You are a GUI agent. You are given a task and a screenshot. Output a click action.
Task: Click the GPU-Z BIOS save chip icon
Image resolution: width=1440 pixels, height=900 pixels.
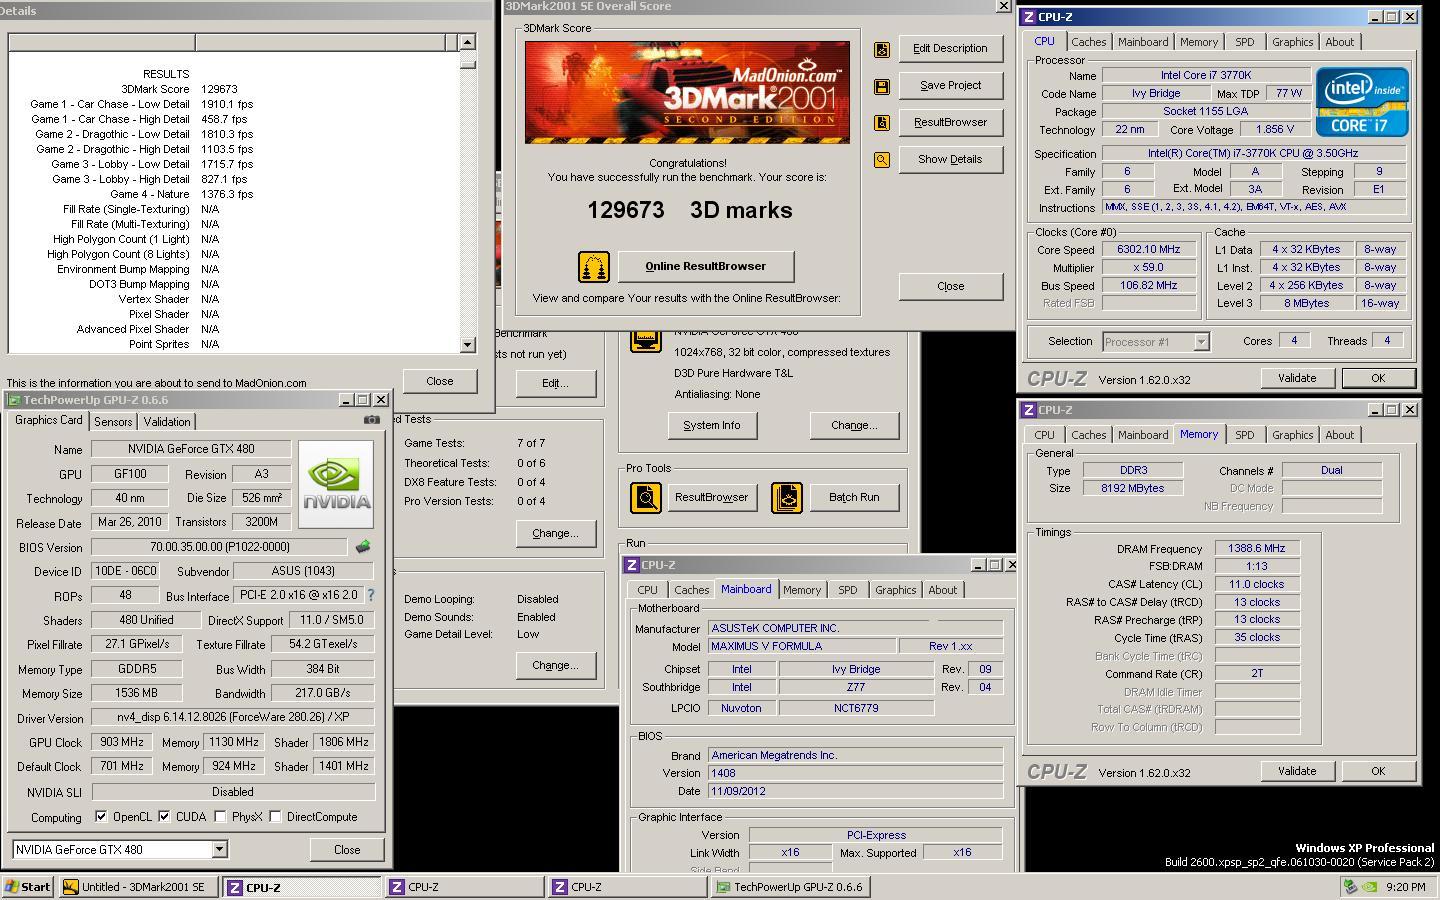(363, 547)
